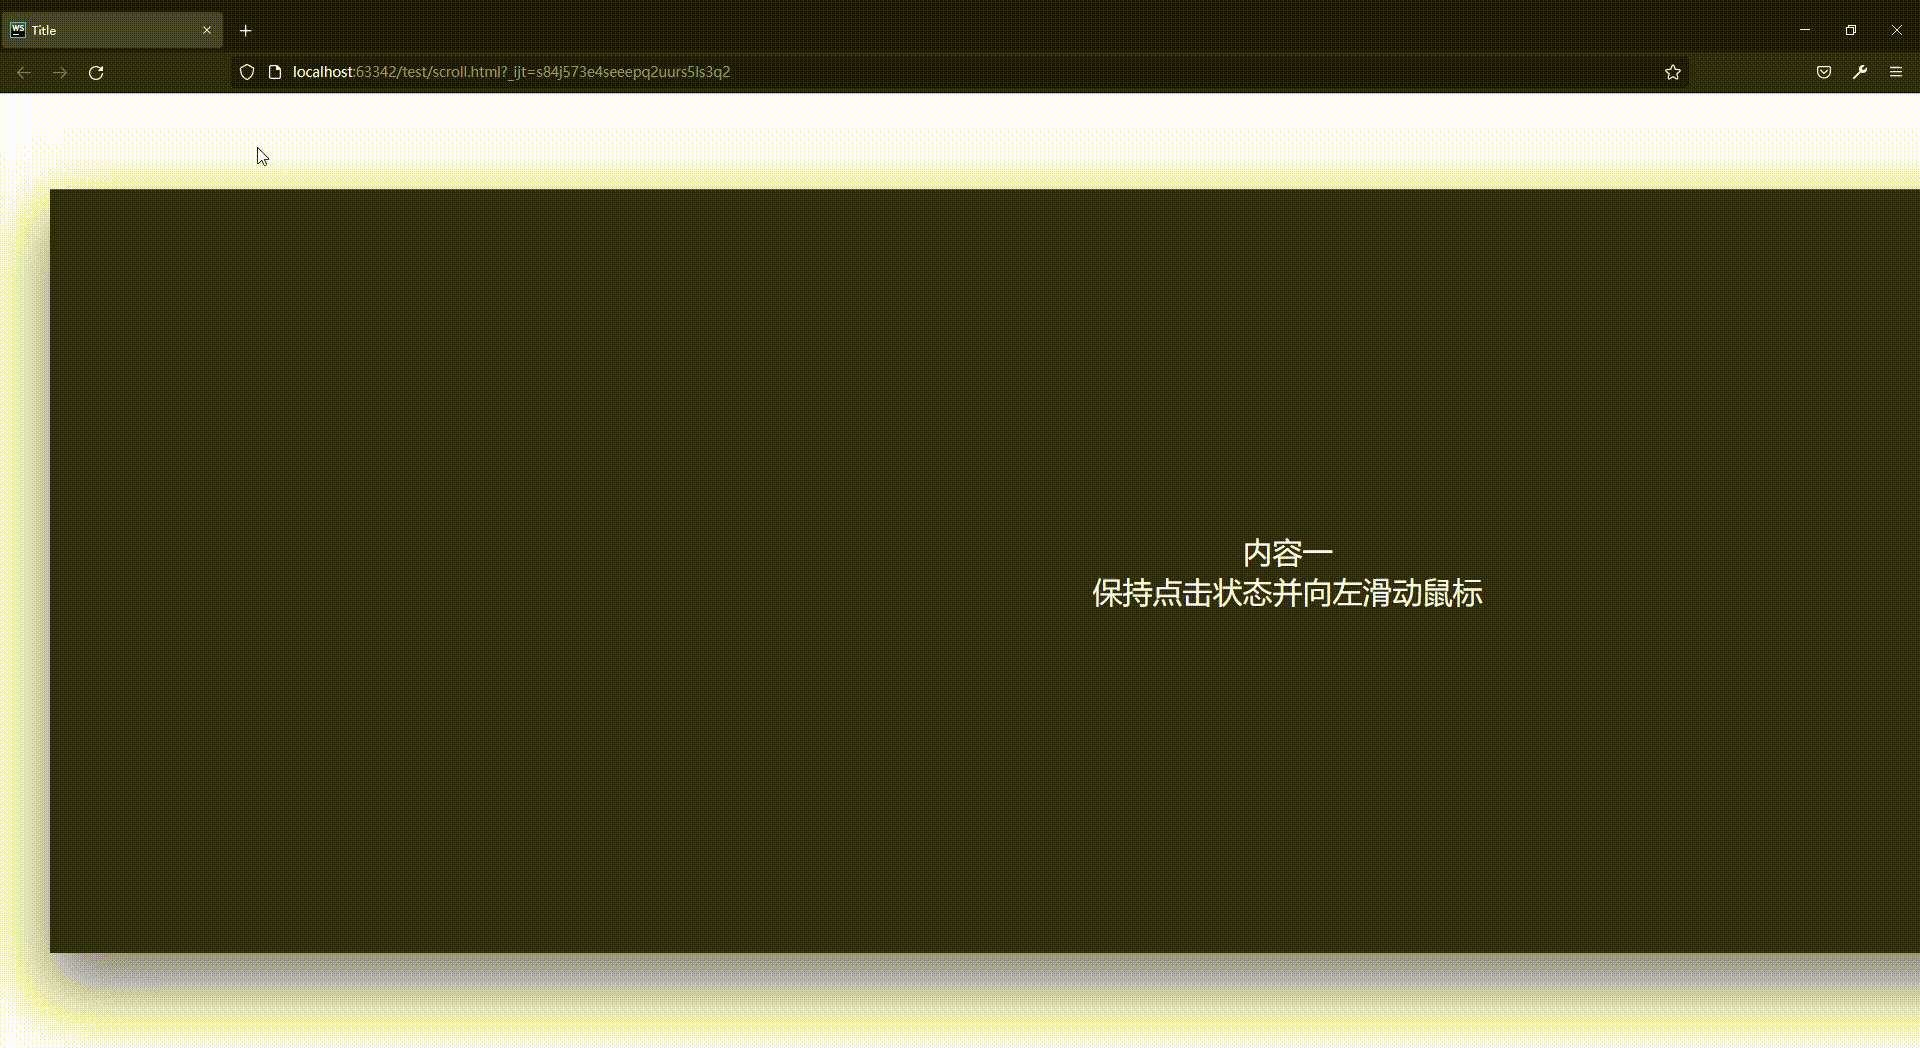
Task: Select the Title tab
Action: click(112, 30)
